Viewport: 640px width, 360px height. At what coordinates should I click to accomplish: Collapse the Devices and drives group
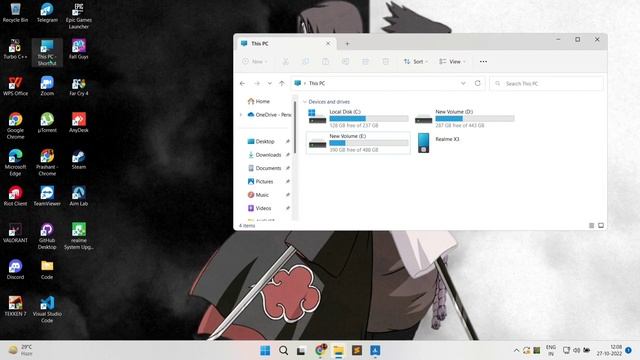(x=304, y=102)
